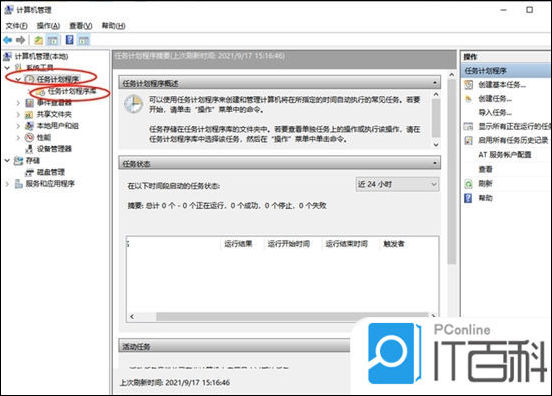This screenshot has height=396, width=552.
Task: Collapse the 系统工具 node chevron
Action: (x=7, y=67)
